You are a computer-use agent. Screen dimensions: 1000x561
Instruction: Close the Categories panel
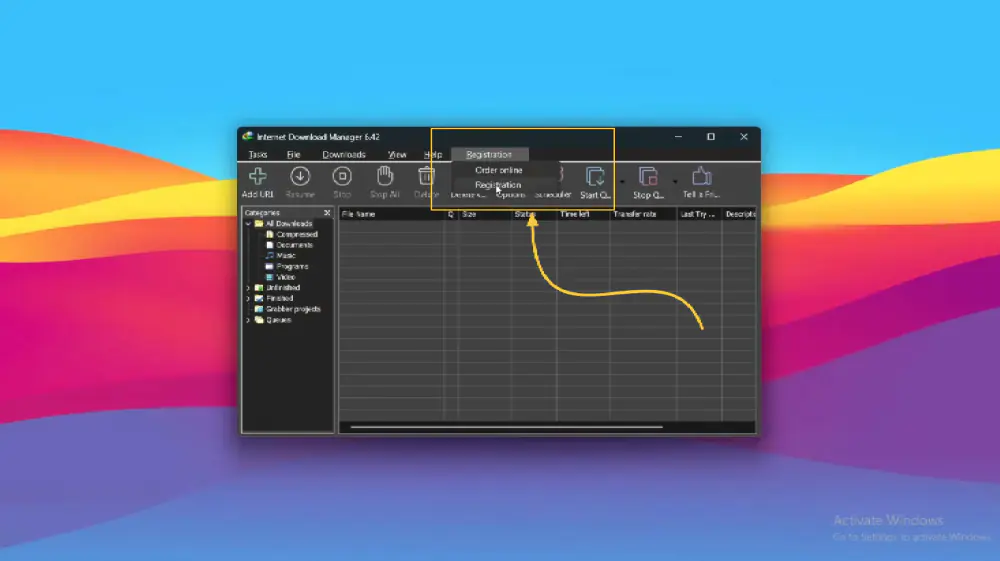(x=327, y=213)
